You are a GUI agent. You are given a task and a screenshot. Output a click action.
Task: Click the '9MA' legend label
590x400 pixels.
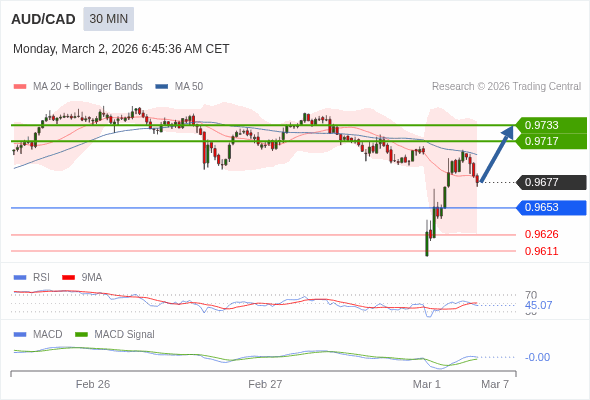point(92,277)
